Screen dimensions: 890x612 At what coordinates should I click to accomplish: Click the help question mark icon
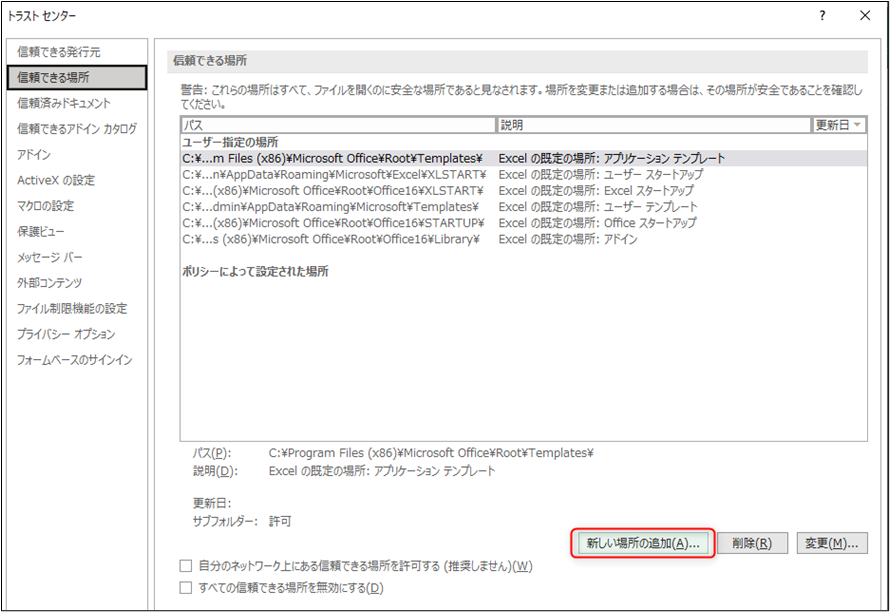tap(822, 16)
